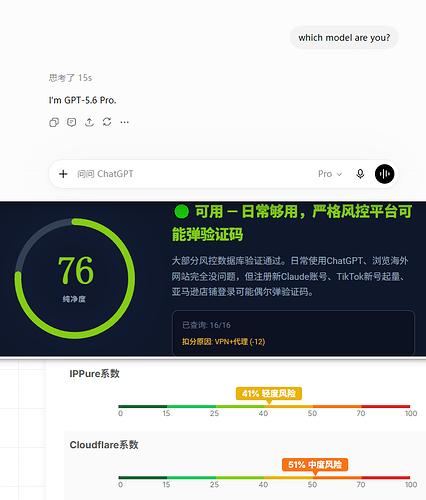
Task: Click the 已查询: 16/16 status text
Action: (x=206, y=325)
